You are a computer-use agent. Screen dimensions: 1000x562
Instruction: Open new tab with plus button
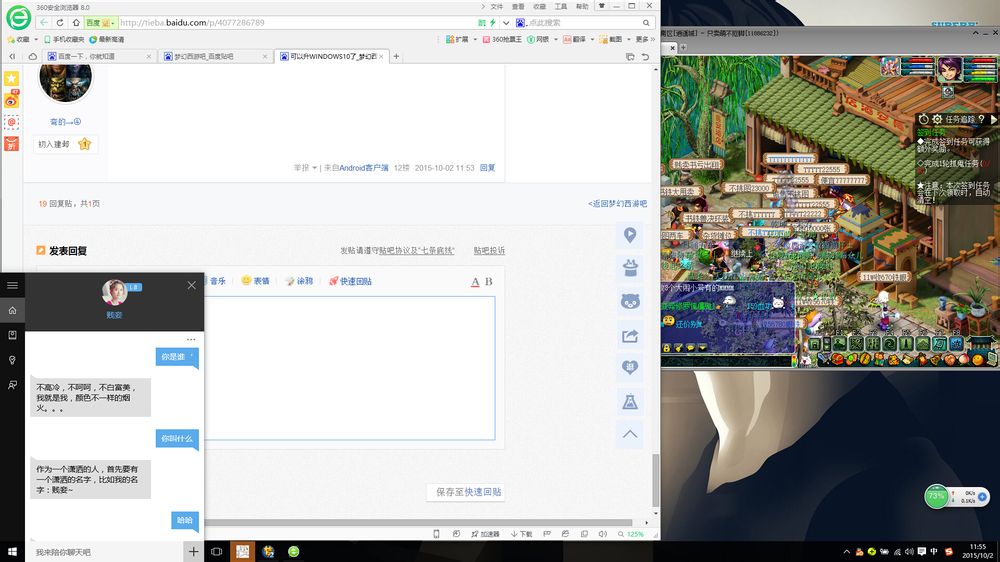[x=396, y=56]
